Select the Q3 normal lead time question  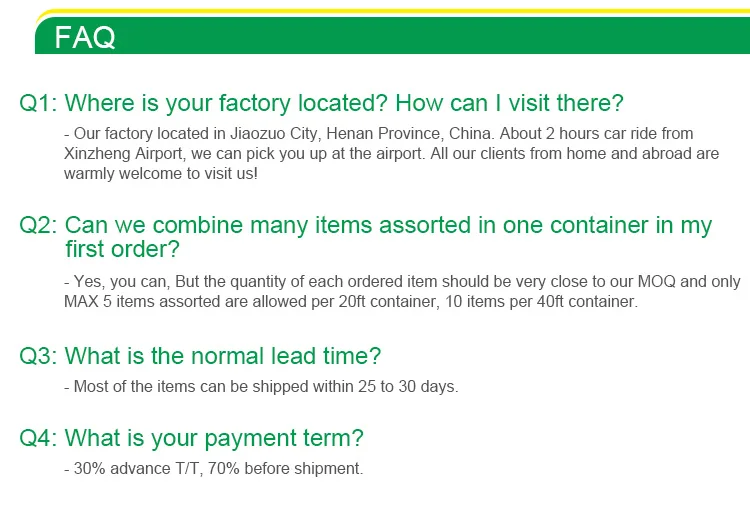[x=200, y=356]
